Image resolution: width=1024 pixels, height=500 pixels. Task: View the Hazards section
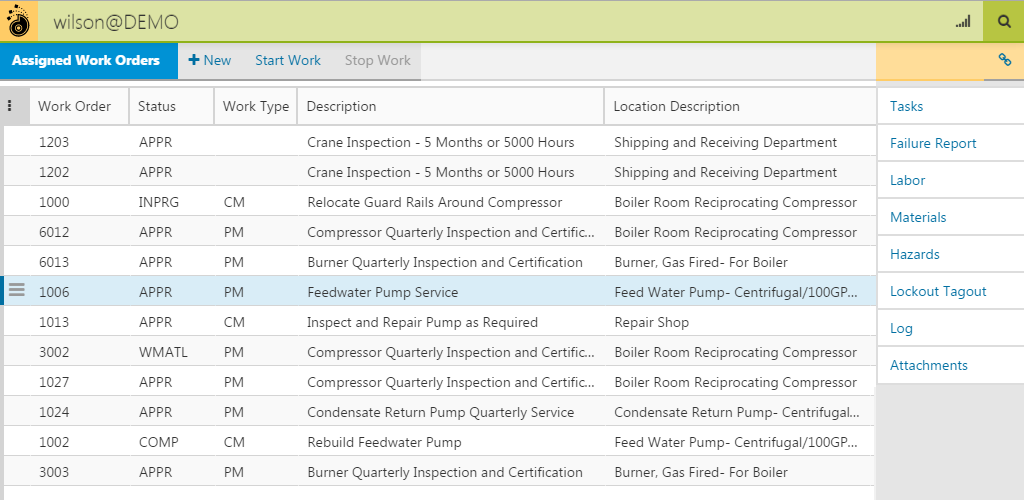(x=915, y=254)
